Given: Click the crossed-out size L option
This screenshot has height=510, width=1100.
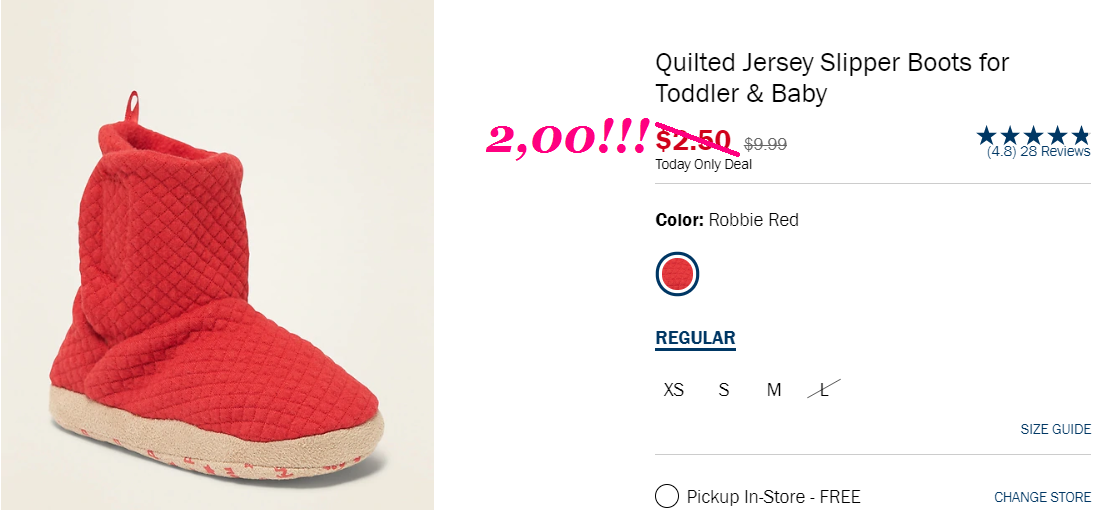Looking at the screenshot, I should tap(824, 389).
